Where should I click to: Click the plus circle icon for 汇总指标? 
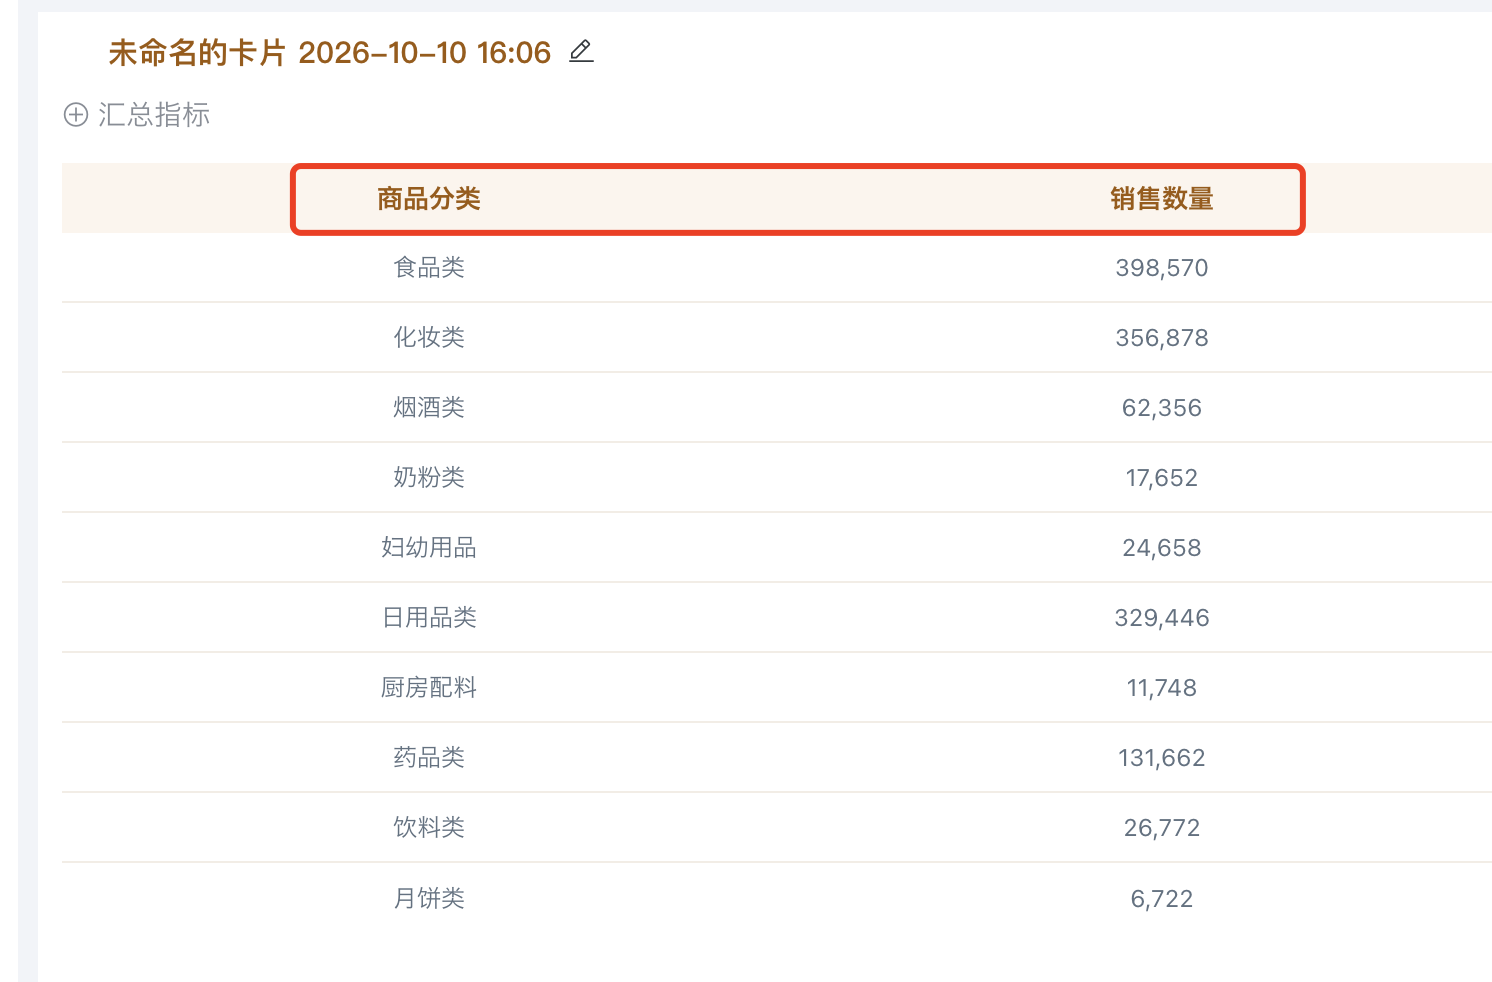coord(76,115)
